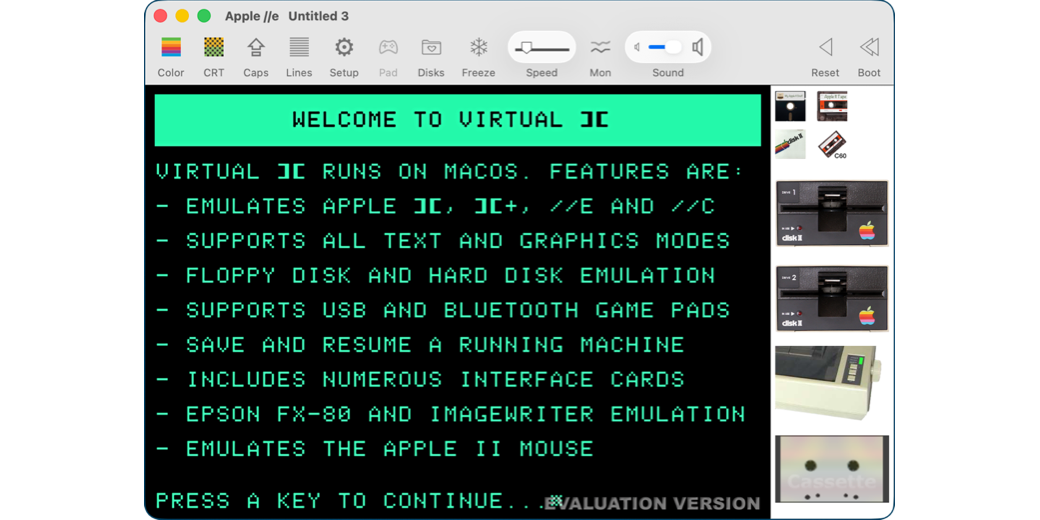1040x520 pixels.
Task: Open the Setup gear icon
Action: click(x=344, y=47)
